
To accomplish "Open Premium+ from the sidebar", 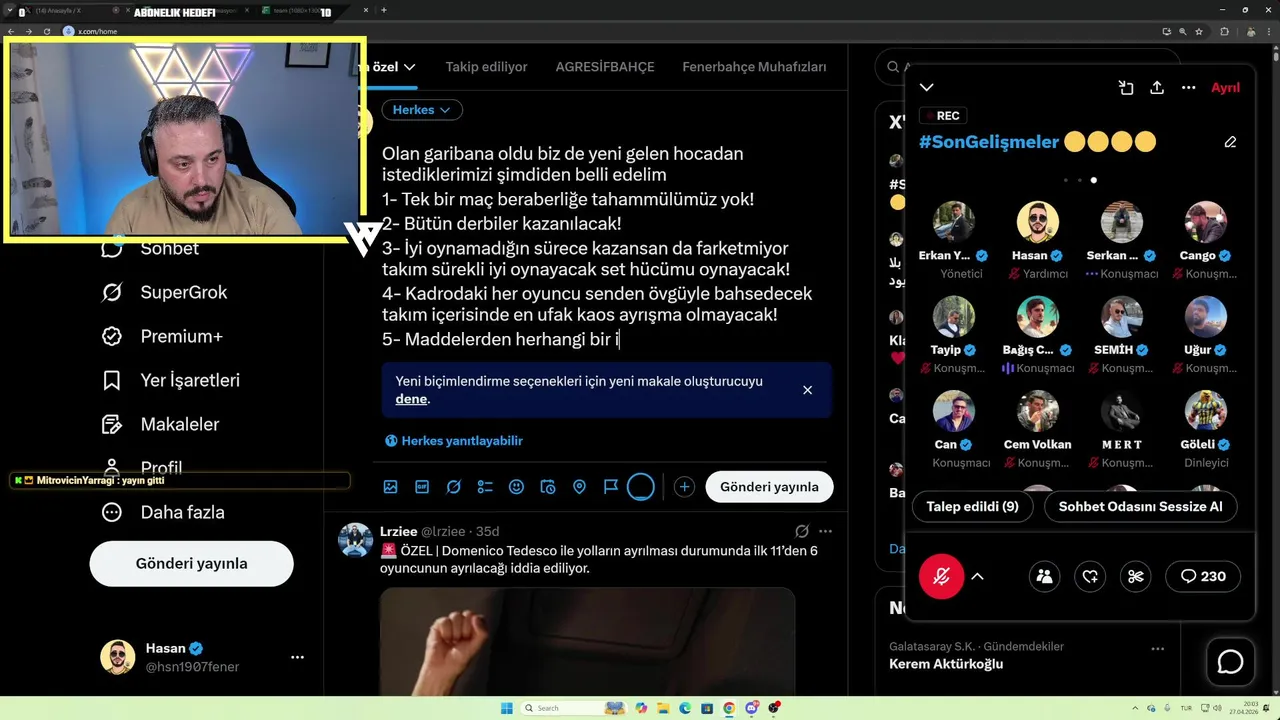I will click(x=162, y=336).
